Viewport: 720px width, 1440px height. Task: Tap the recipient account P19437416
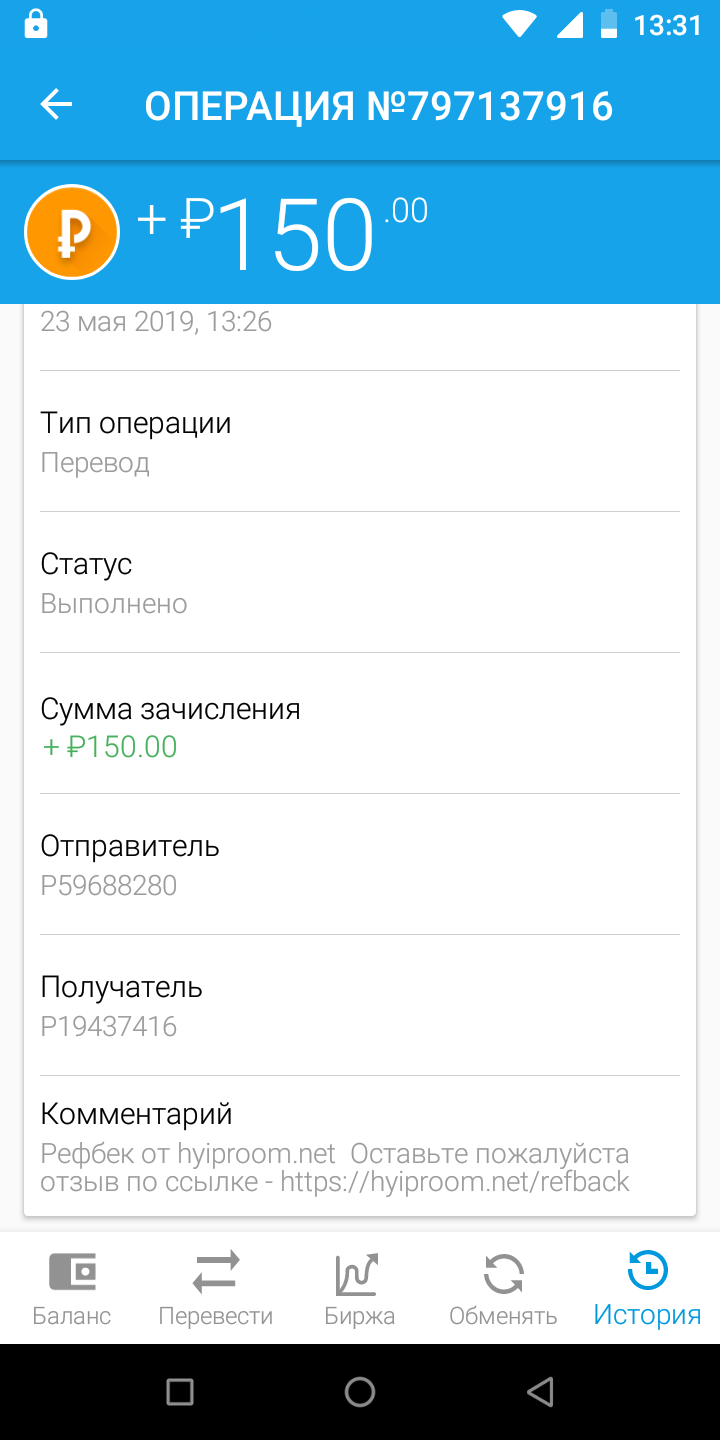pos(109,1026)
